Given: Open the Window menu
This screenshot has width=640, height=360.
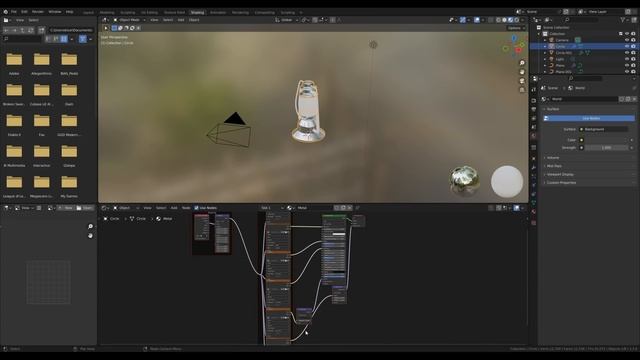Looking at the screenshot, I should pyautogui.click(x=55, y=12).
